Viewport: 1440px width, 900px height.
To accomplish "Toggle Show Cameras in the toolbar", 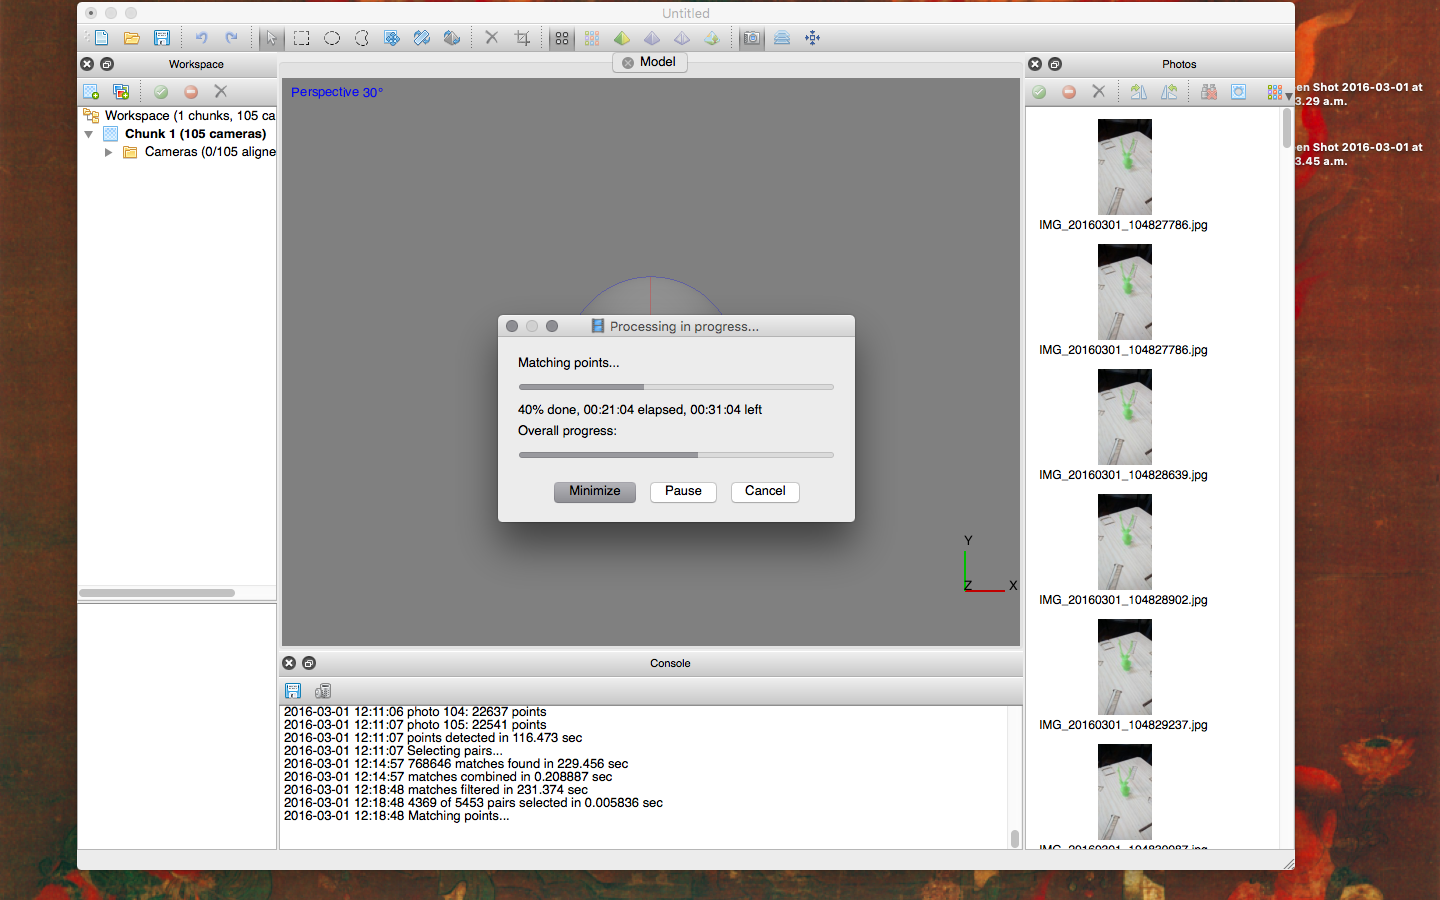I will pos(752,38).
